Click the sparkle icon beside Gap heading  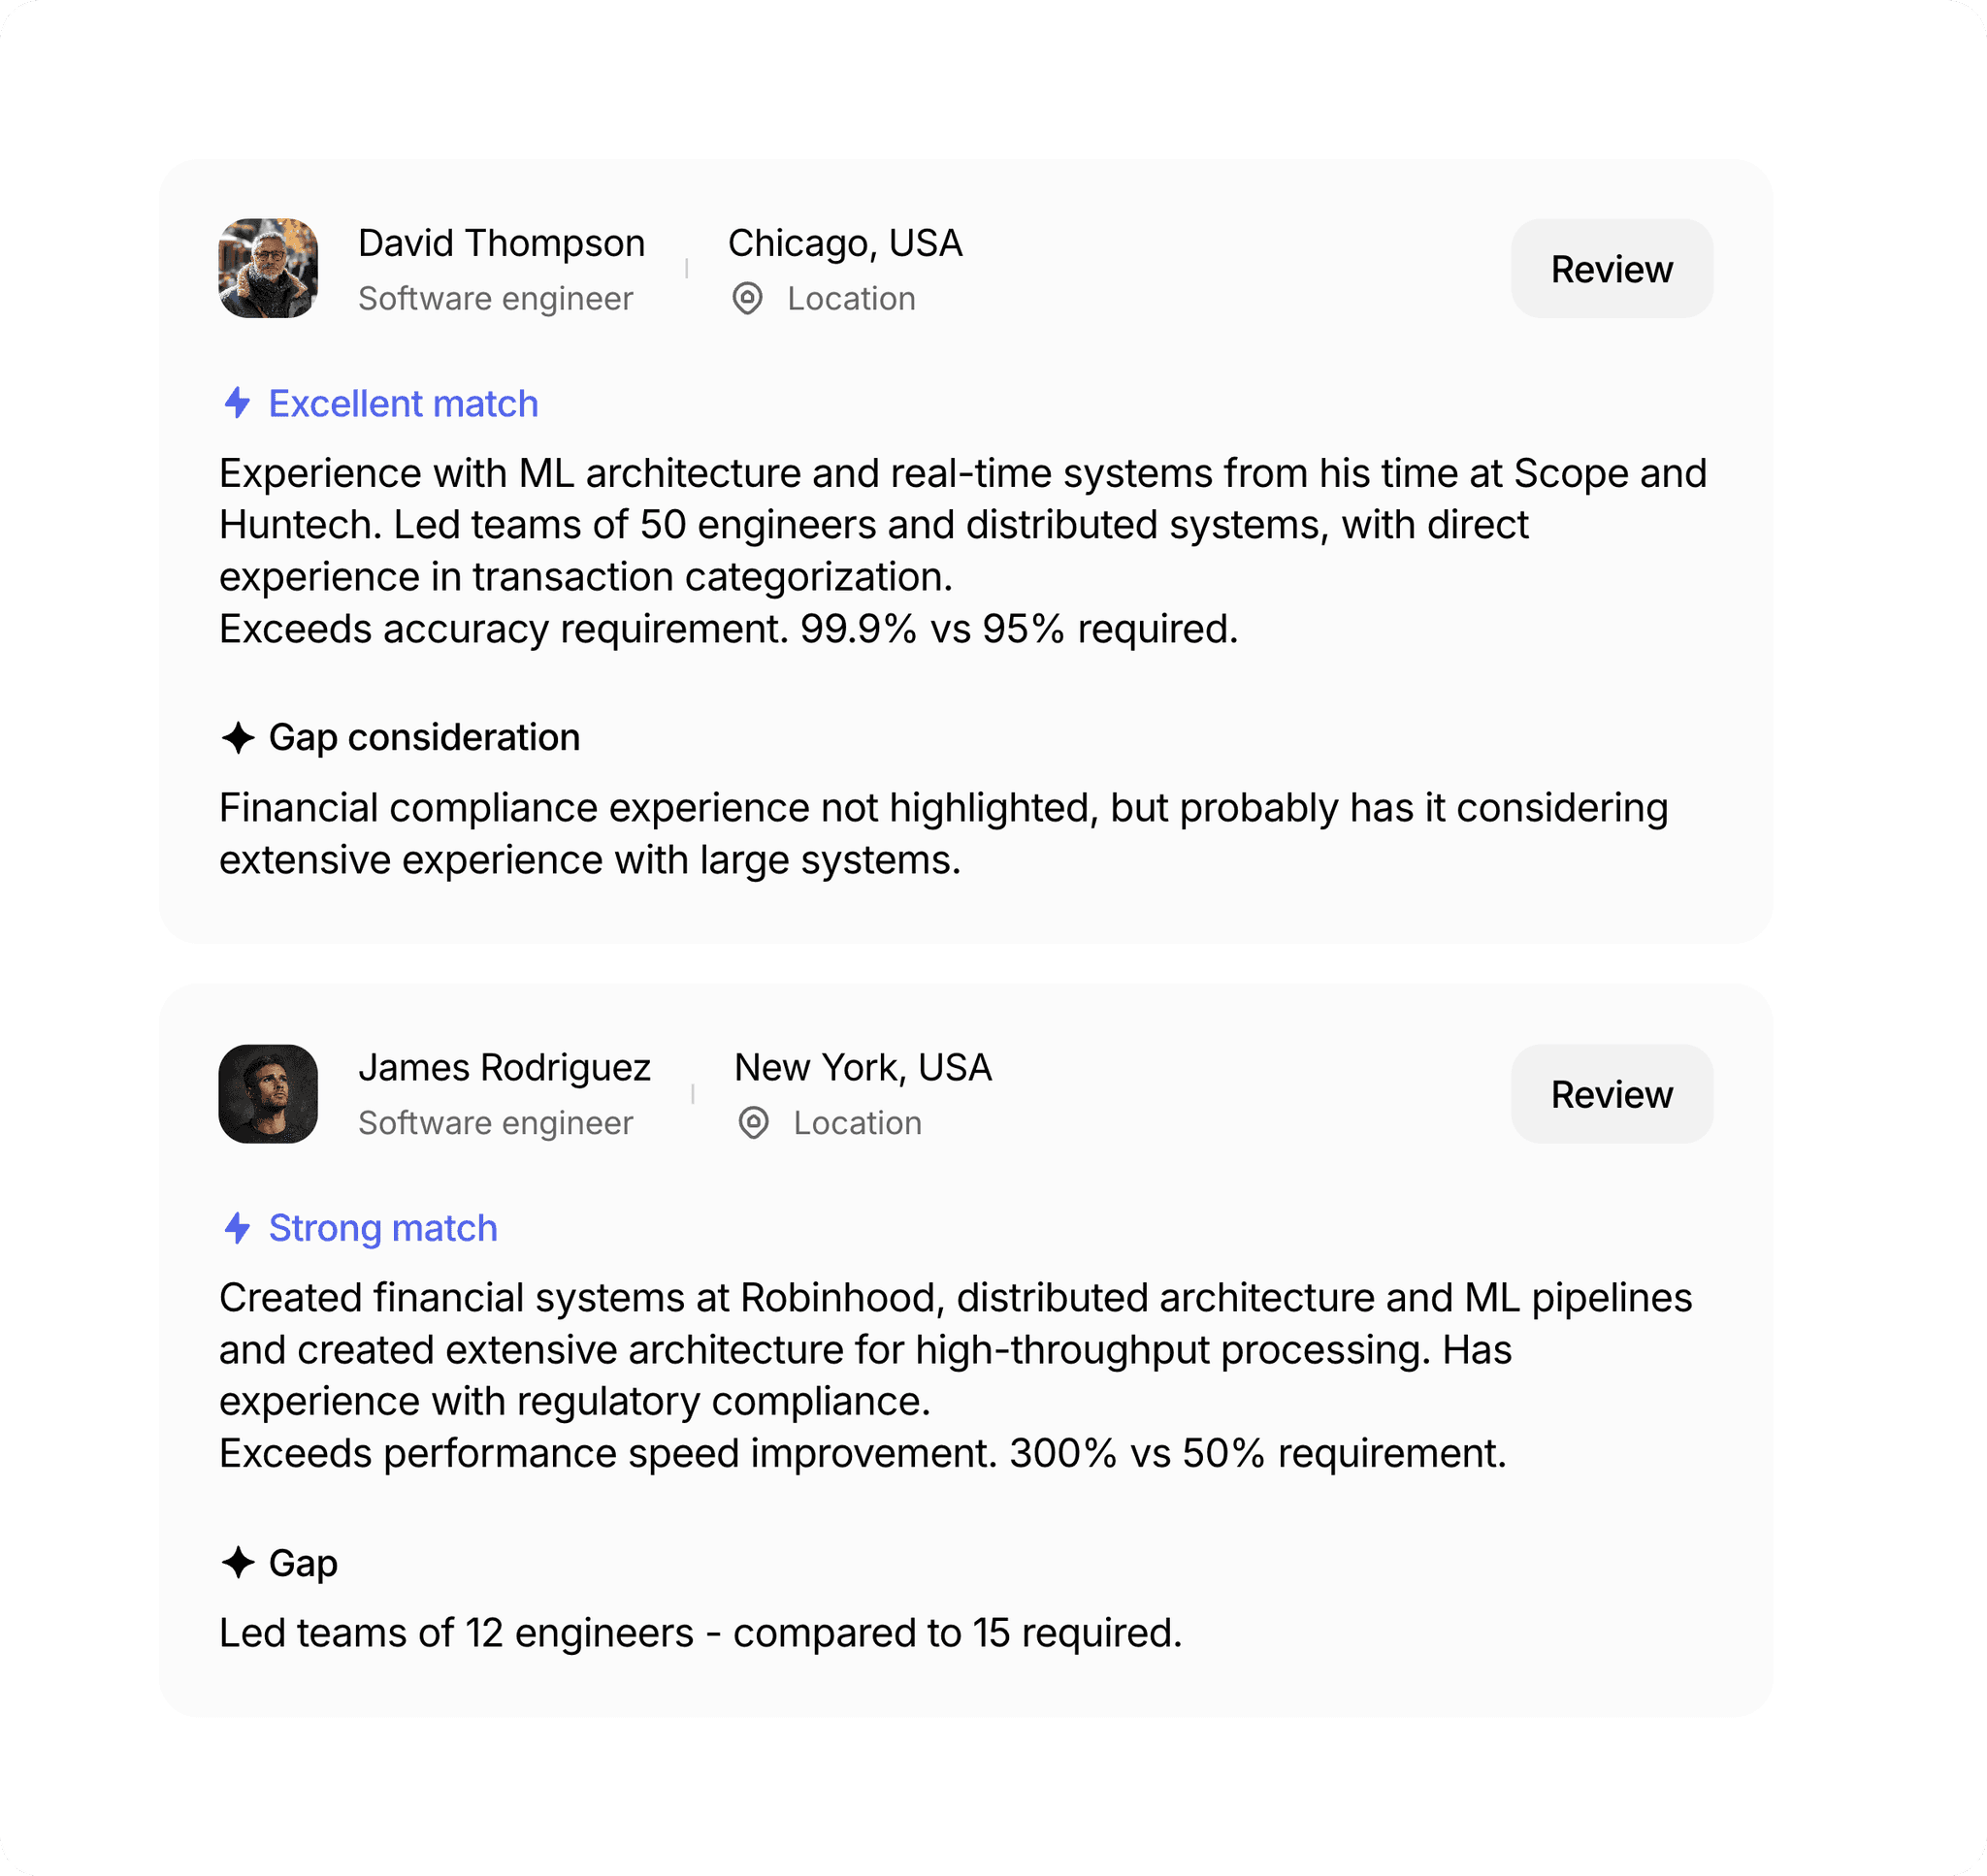pyautogui.click(x=238, y=1563)
